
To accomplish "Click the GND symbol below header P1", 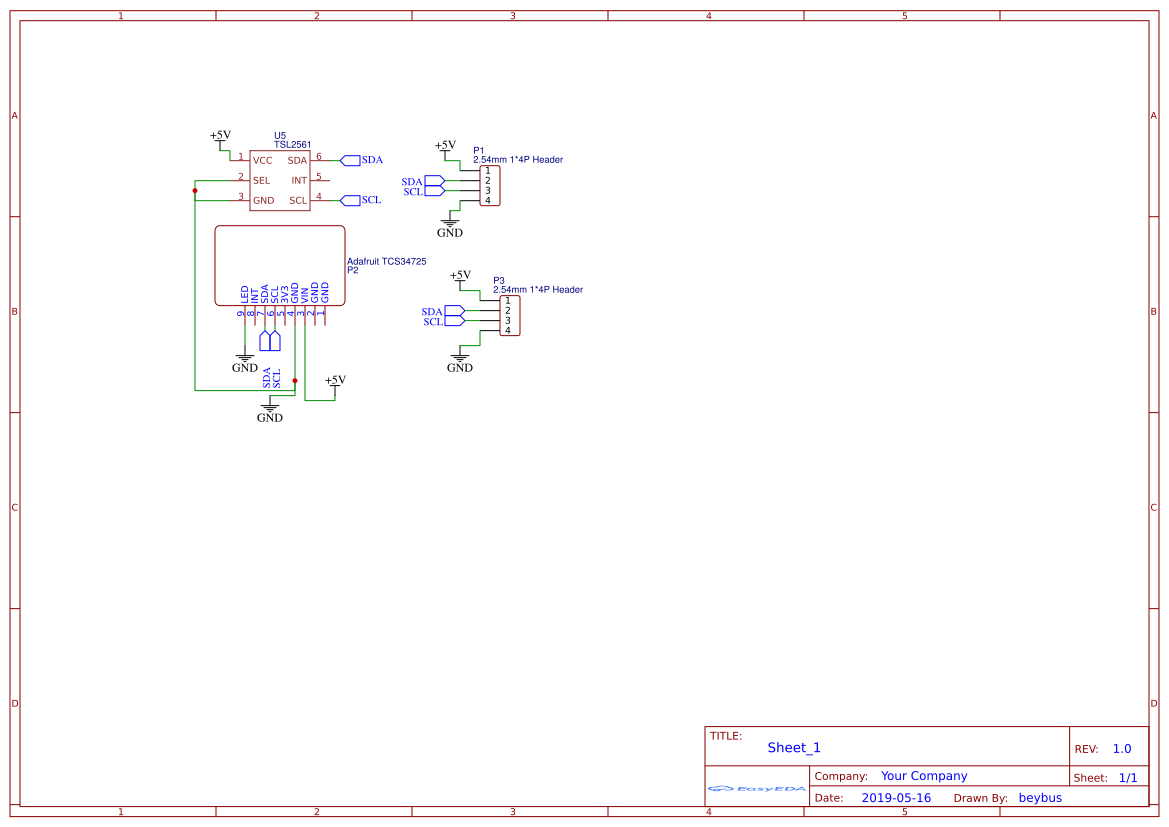I will click(x=450, y=226).
